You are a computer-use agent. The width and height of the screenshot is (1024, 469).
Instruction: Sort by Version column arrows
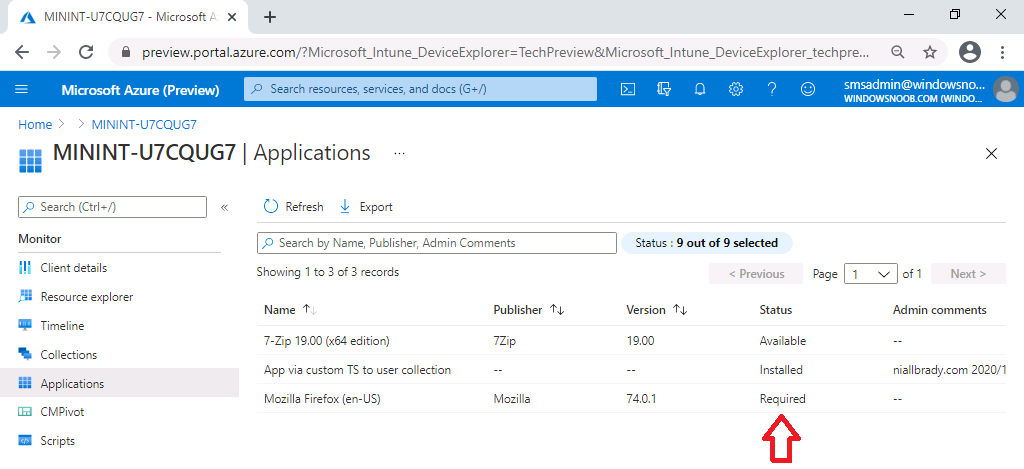point(680,310)
